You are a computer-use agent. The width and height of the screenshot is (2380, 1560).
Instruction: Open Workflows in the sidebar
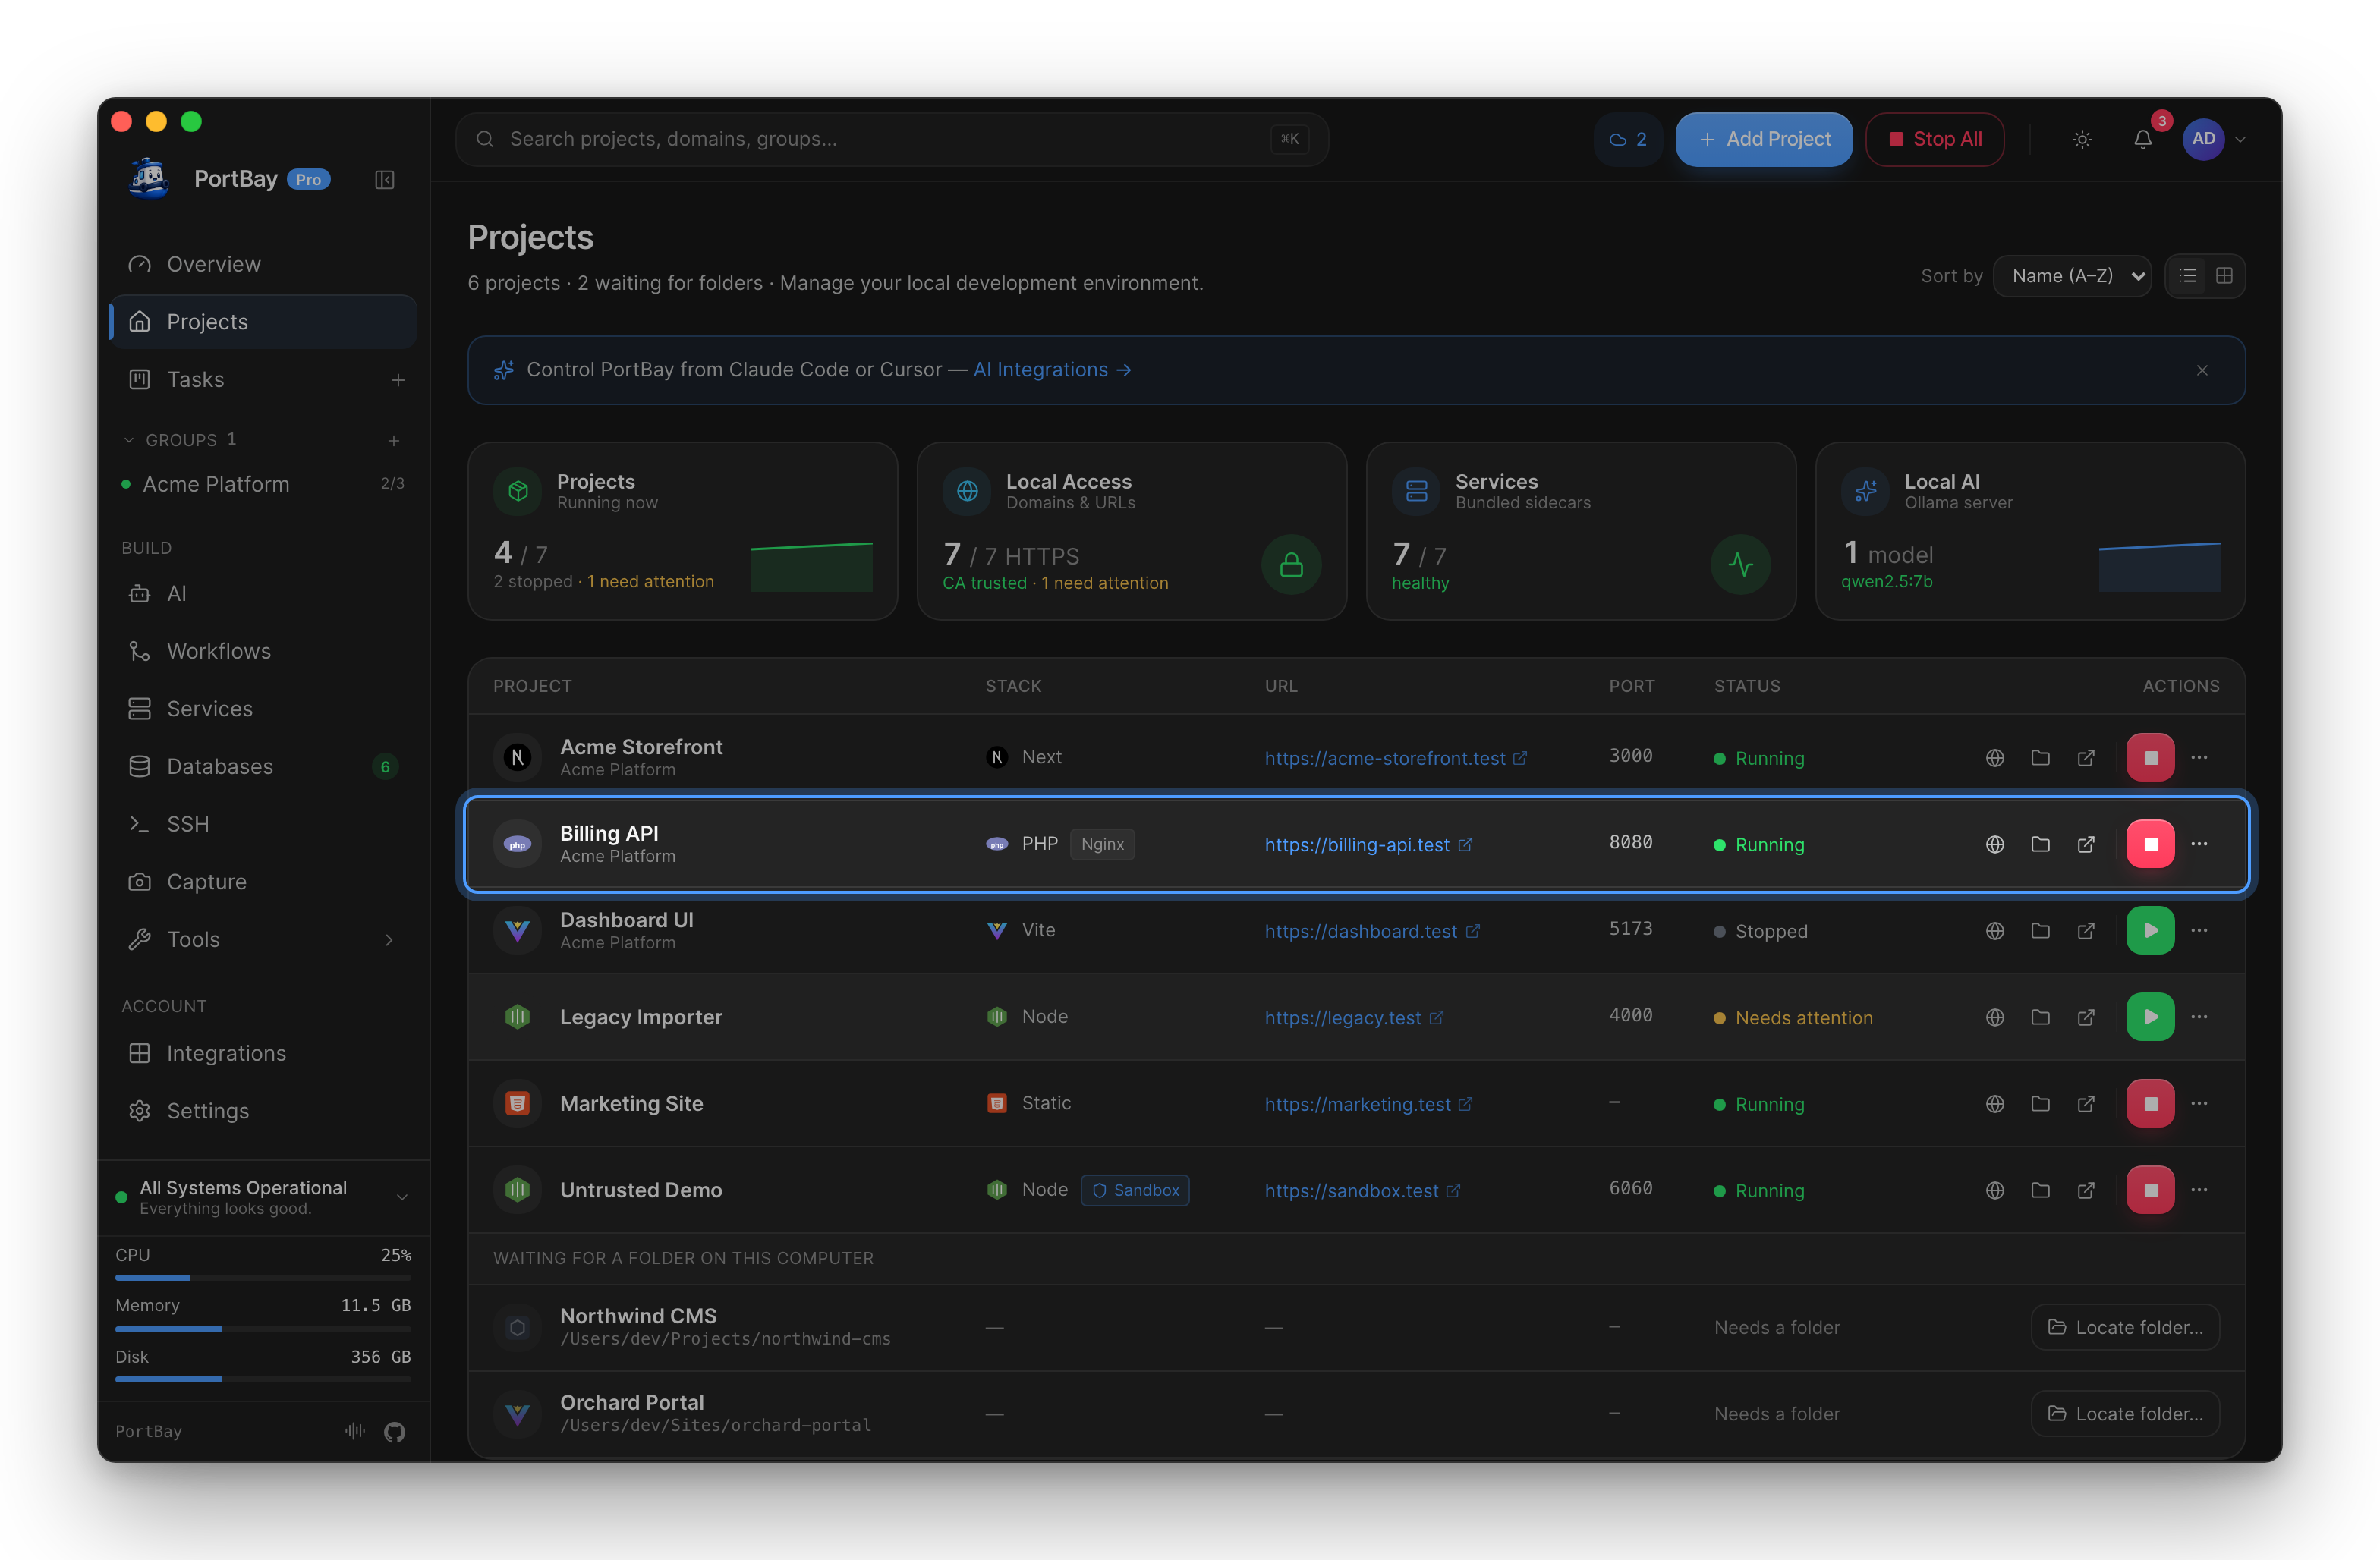click(x=263, y=651)
